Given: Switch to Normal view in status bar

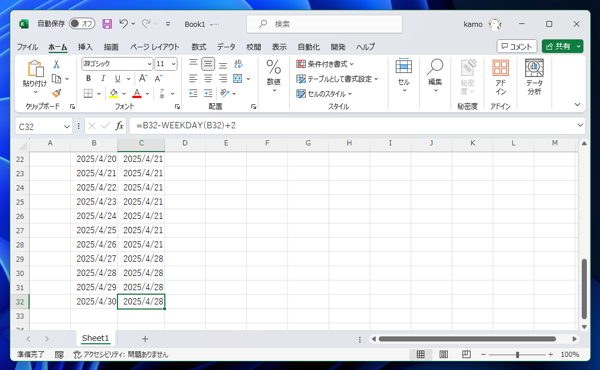Looking at the screenshot, I should coord(421,355).
